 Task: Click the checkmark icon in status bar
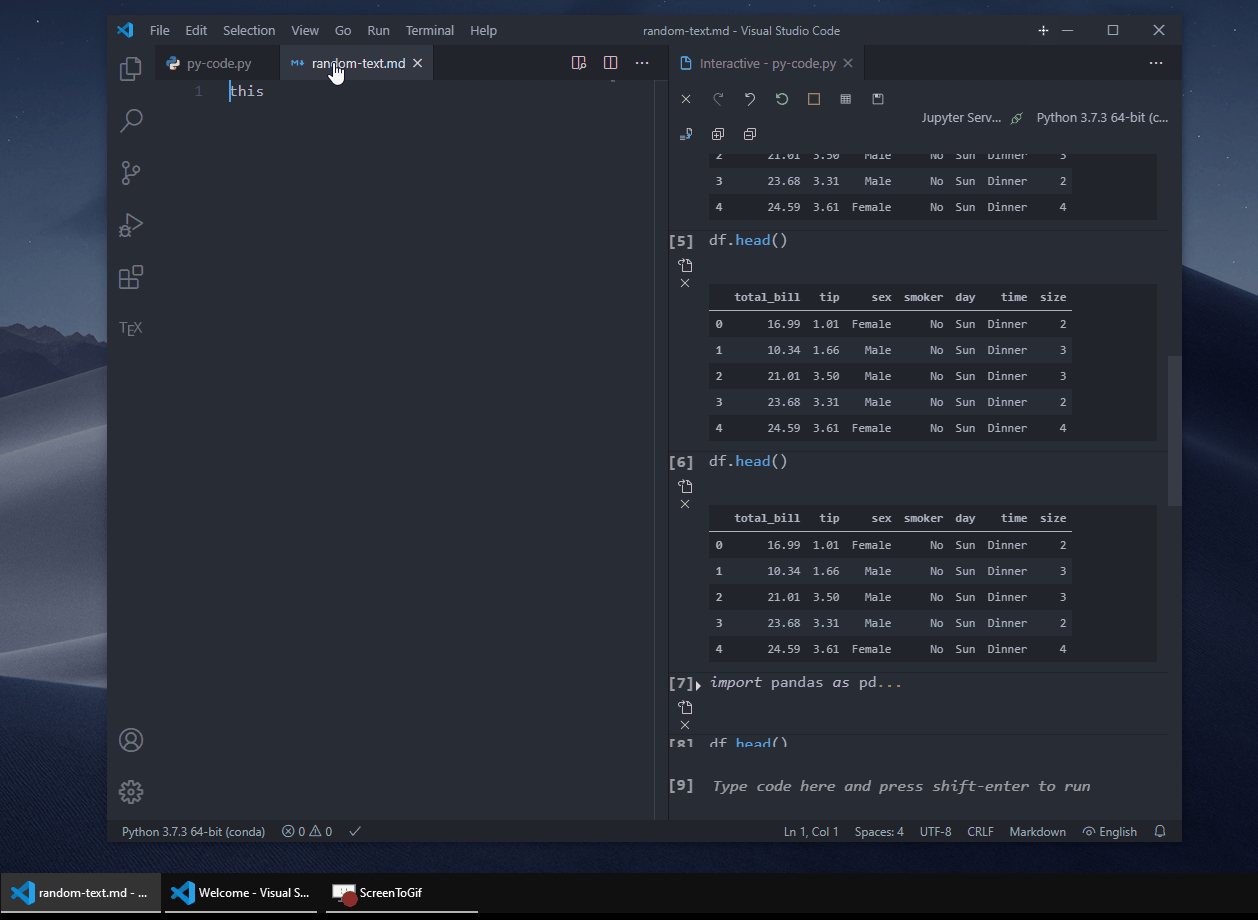coord(355,831)
